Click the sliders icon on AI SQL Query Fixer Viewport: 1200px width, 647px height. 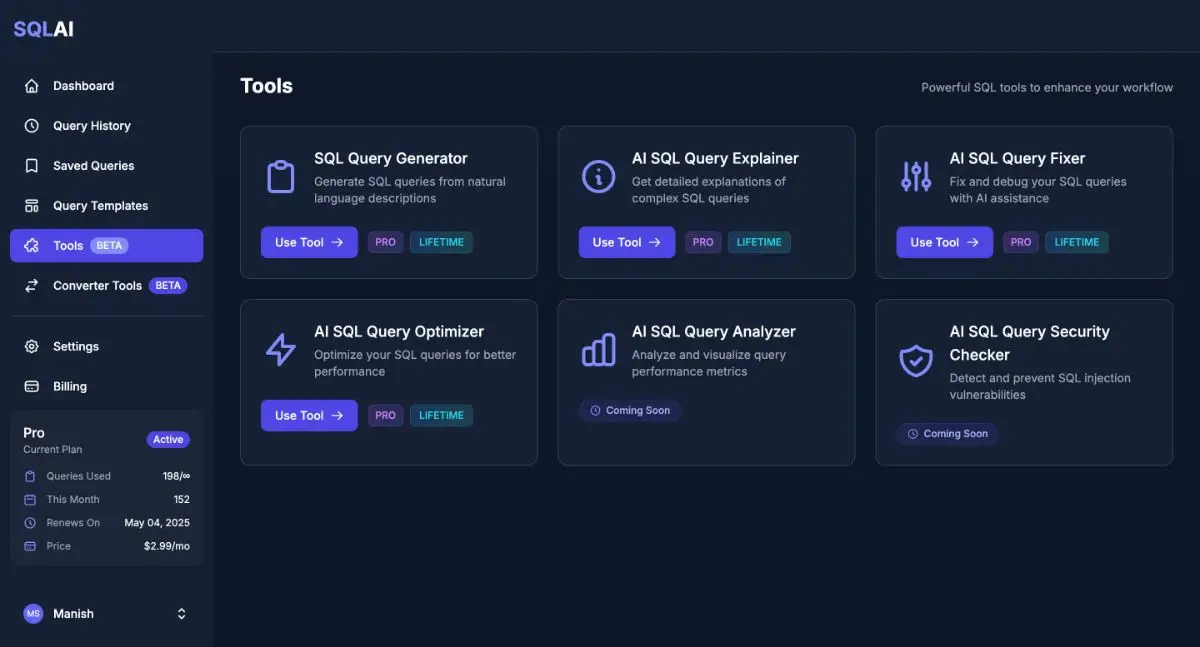point(916,177)
